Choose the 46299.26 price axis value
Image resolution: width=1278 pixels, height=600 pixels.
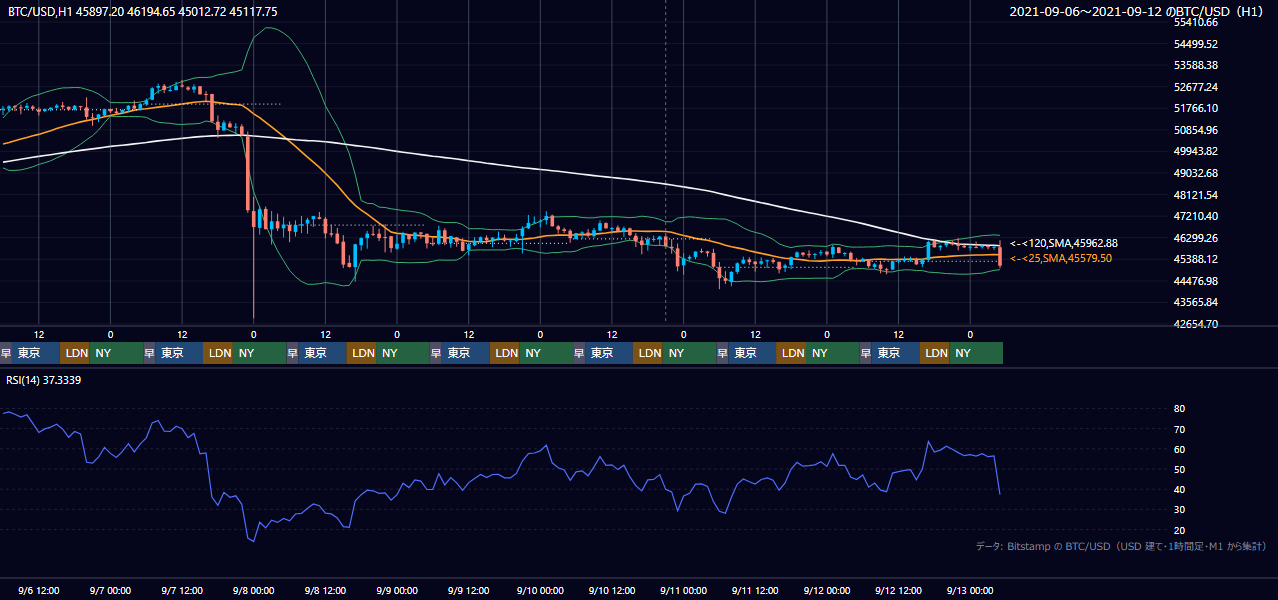[x=1196, y=238]
